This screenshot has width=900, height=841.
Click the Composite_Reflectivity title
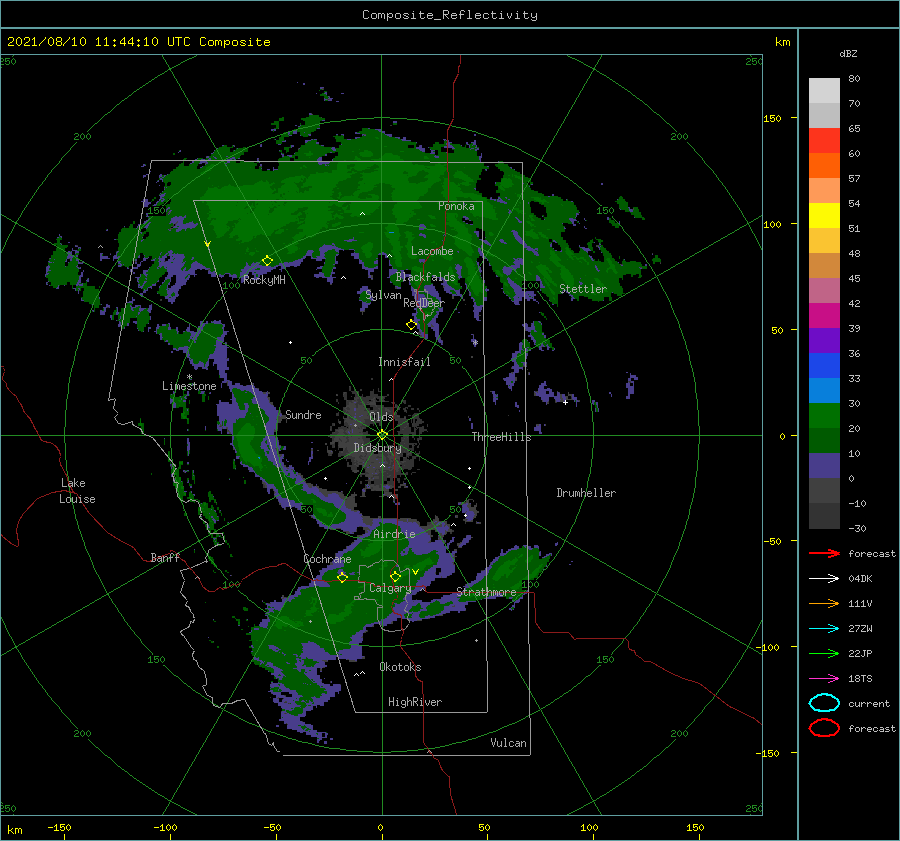(450, 15)
